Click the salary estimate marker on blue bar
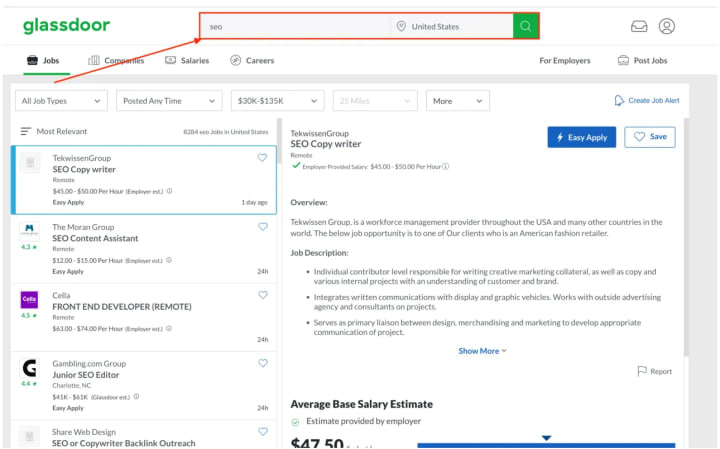The width and height of the screenshot is (720, 449). [546, 438]
